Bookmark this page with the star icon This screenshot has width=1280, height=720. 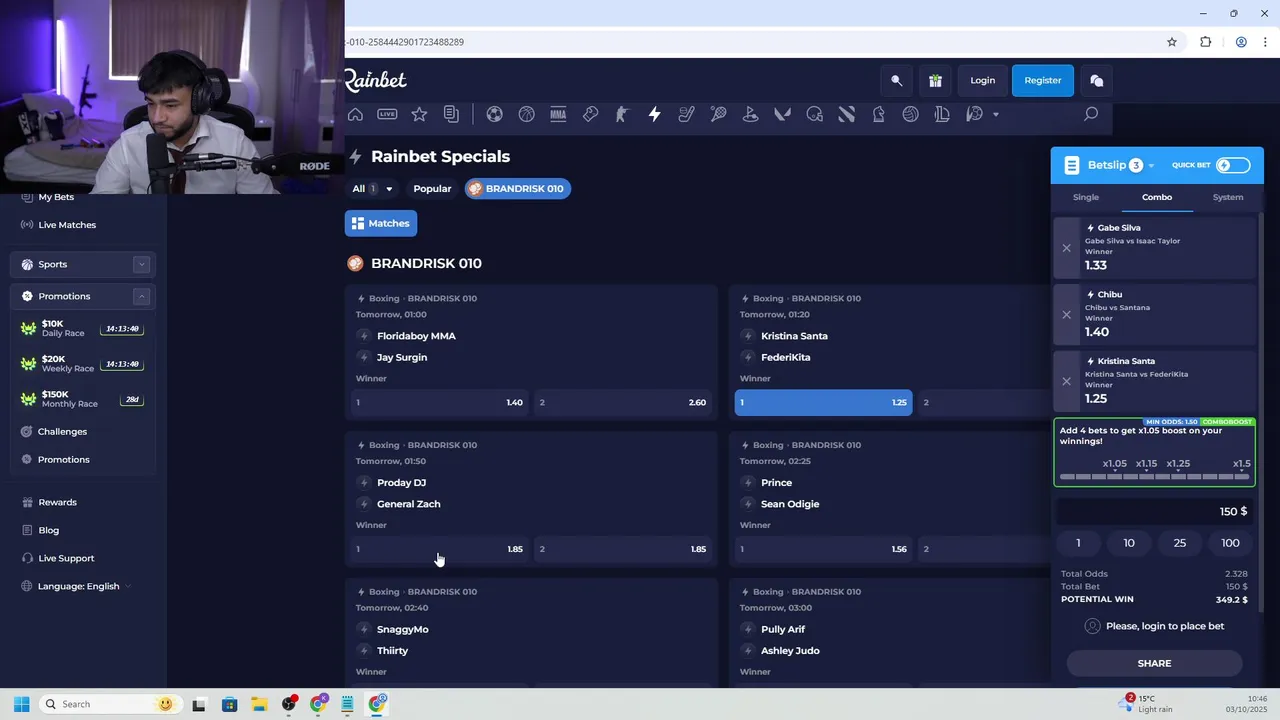(1172, 42)
